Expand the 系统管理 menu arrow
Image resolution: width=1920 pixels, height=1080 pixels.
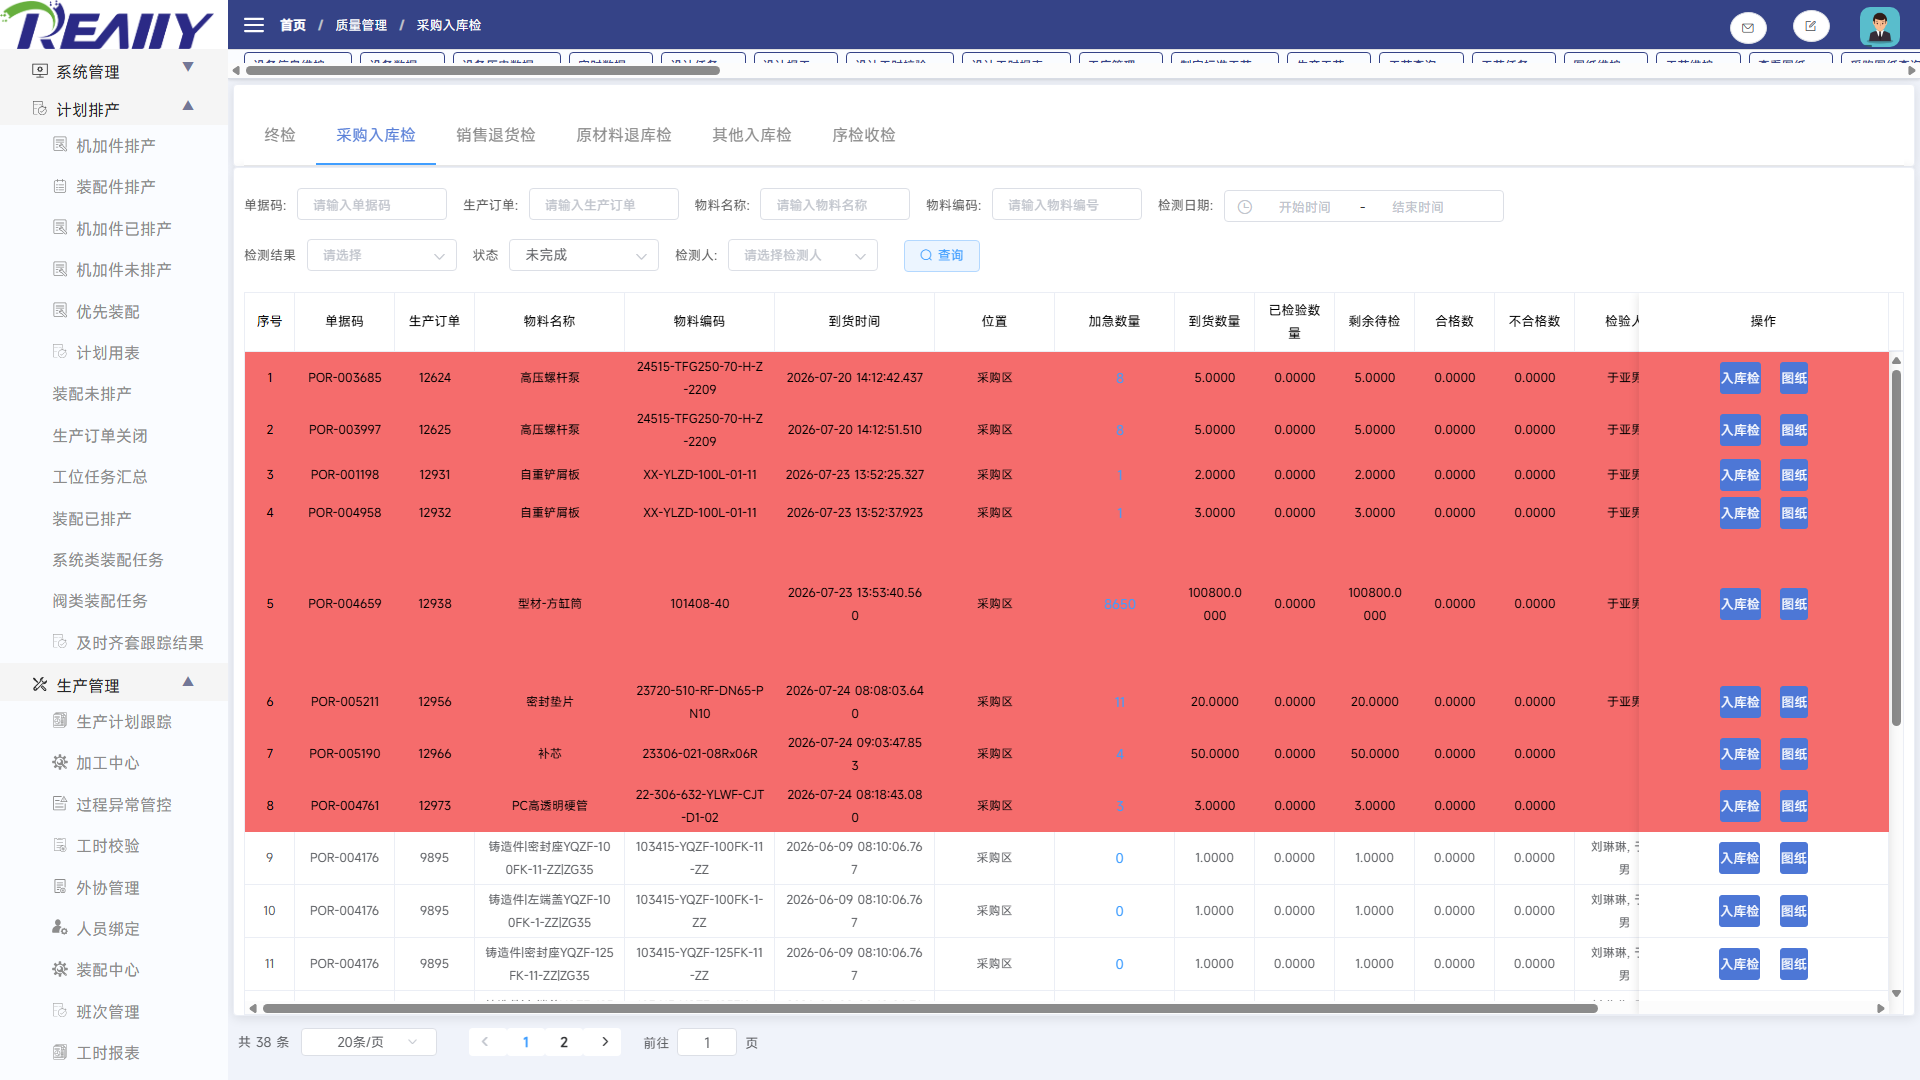click(188, 67)
